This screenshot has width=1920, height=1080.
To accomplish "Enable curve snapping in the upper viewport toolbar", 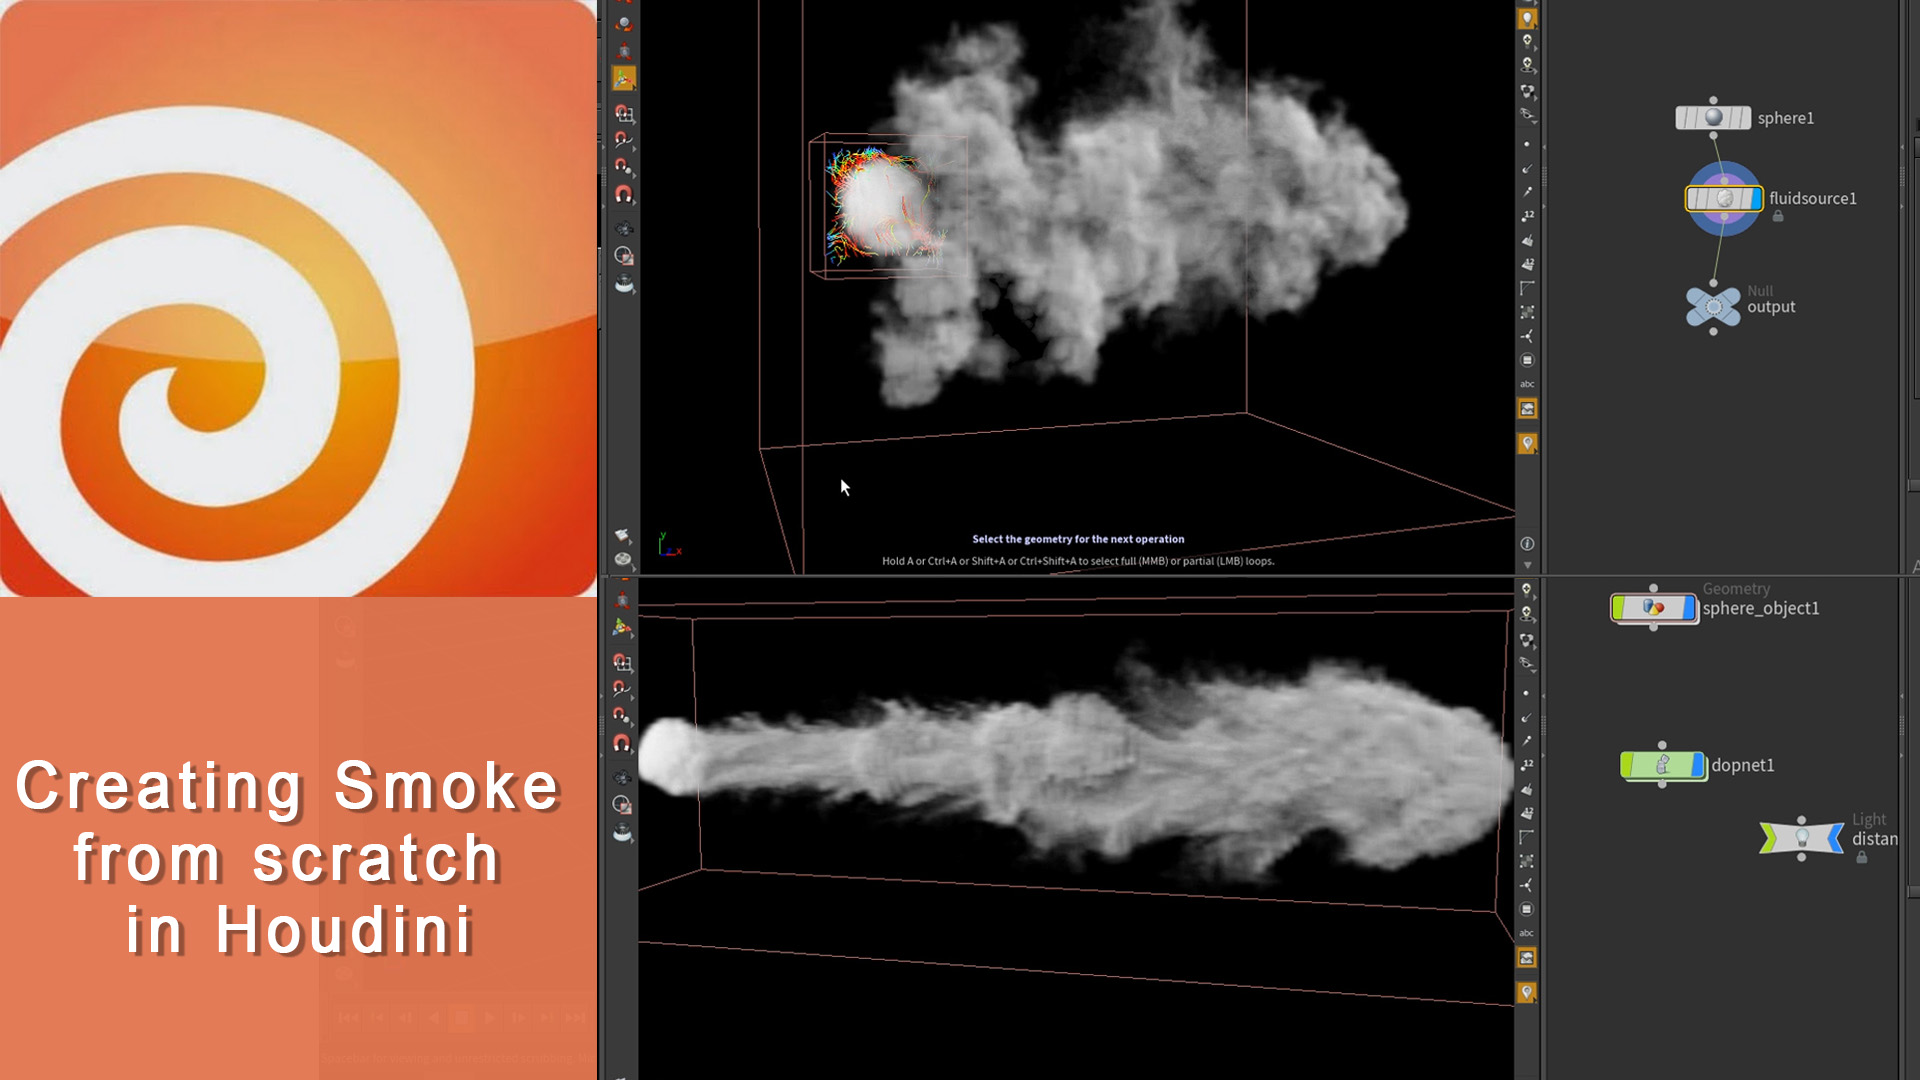I will [x=624, y=140].
